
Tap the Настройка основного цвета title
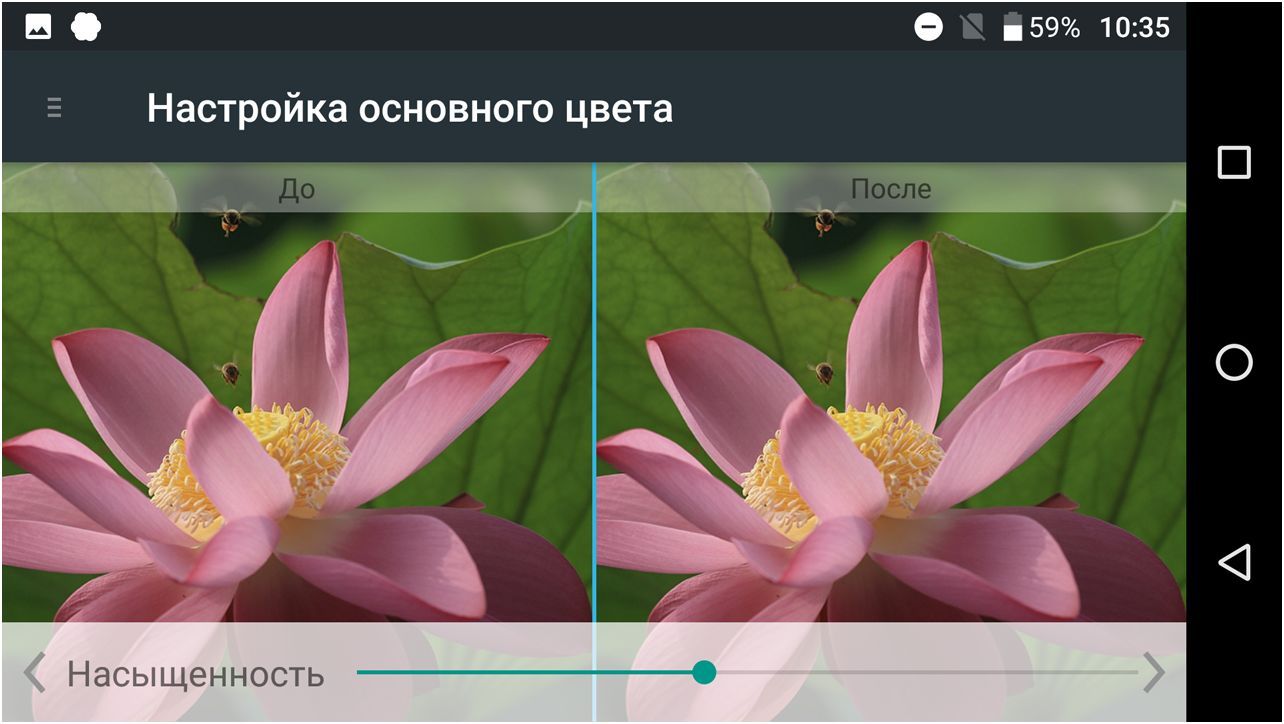(x=410, y=107)
